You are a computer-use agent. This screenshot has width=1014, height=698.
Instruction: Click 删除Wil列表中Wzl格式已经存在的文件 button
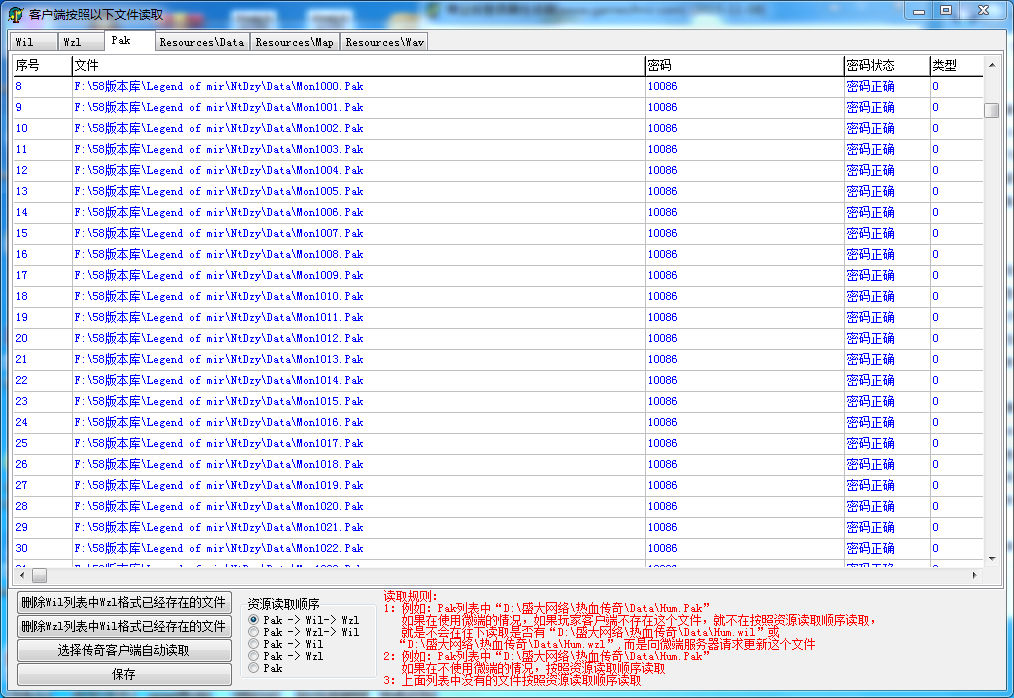click(x=124, y=602)
